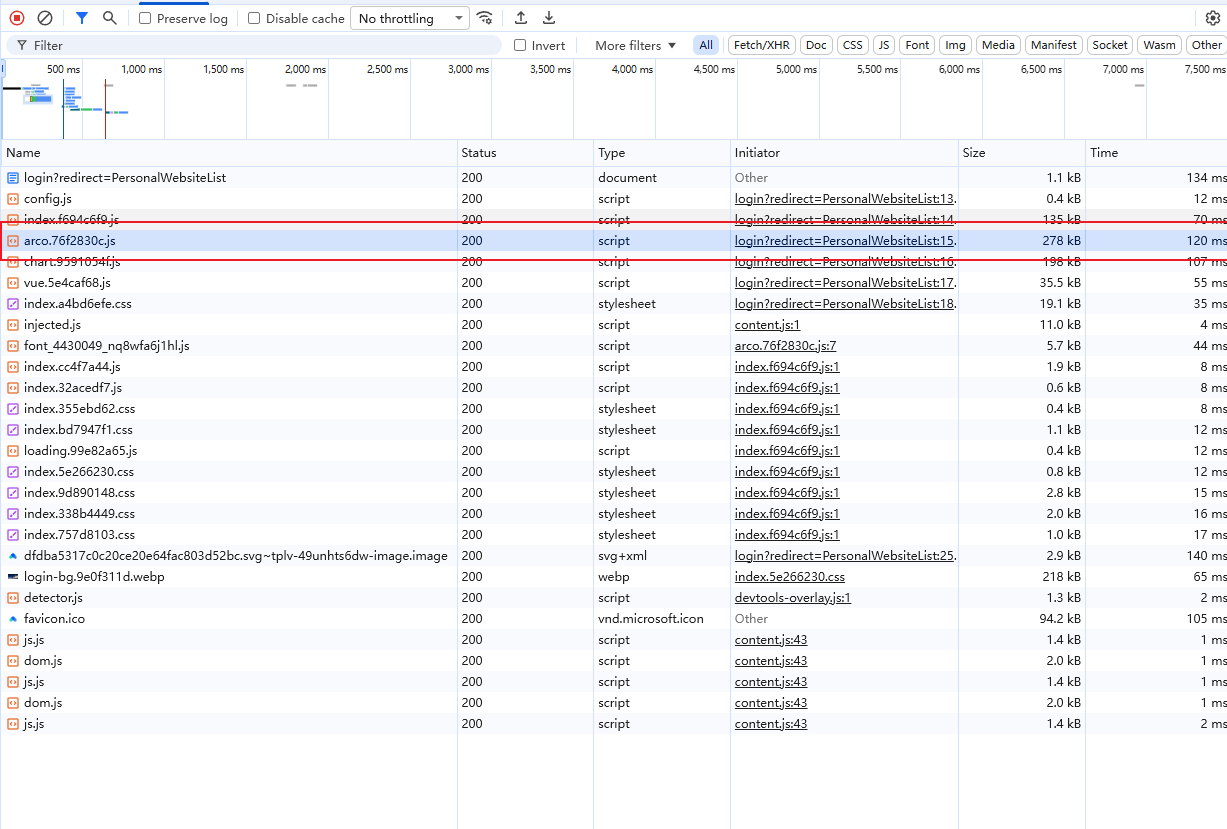
Task: Click the Filter text input field
Action: click(x=260, y=45)
